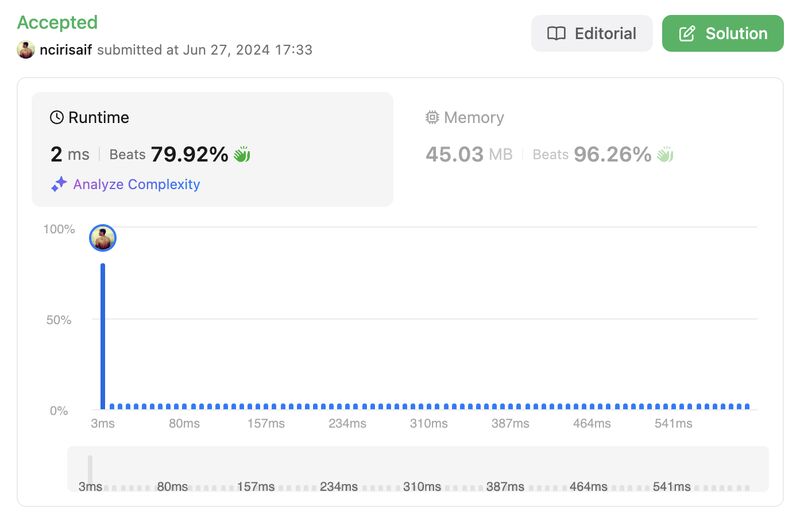800x515 pixels.
Task: Click the clapping hands beside 79.92%
Action: click(242, 154)
